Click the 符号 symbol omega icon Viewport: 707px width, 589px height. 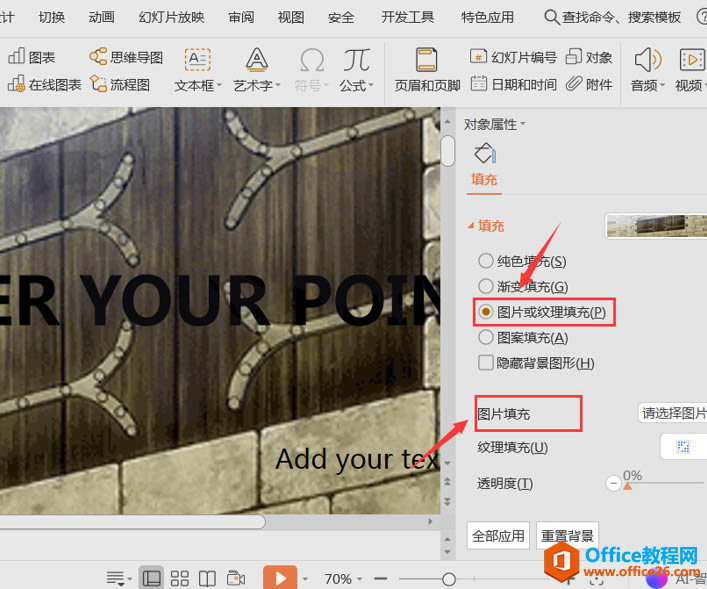point(312,60)
